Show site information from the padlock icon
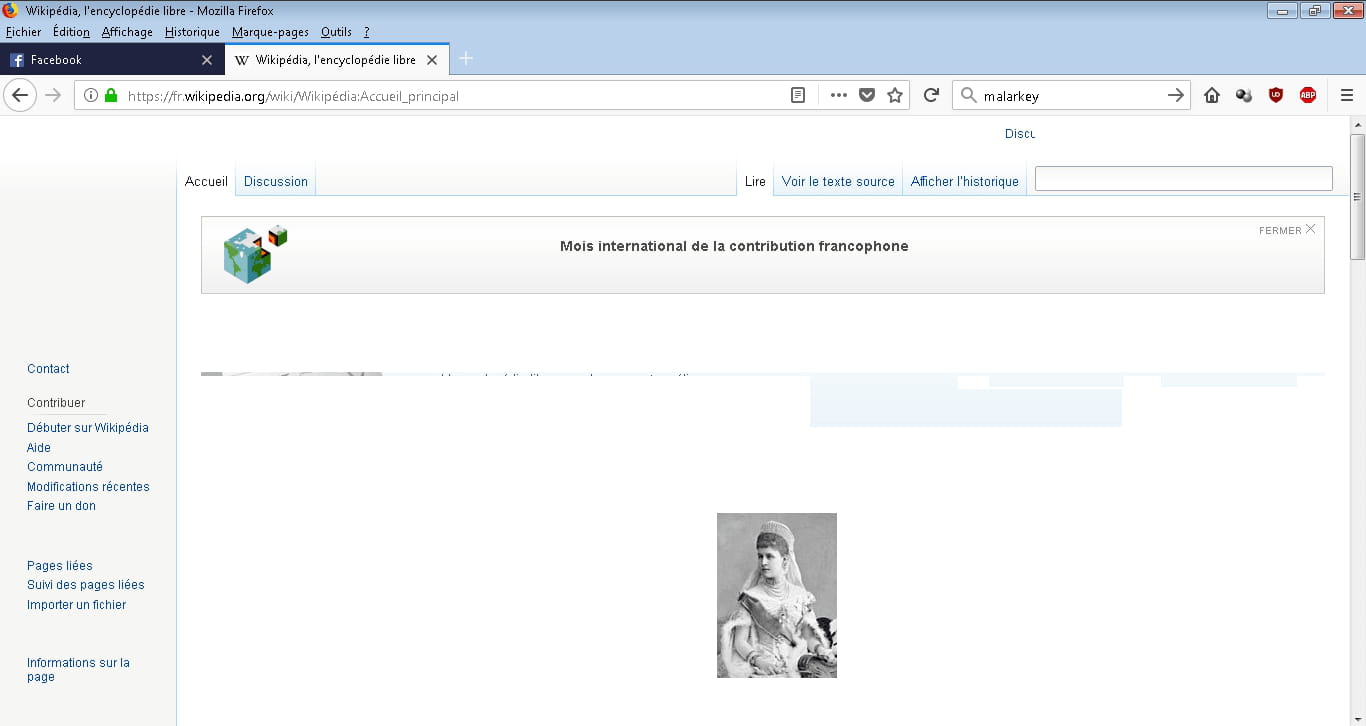 (111, 96)
